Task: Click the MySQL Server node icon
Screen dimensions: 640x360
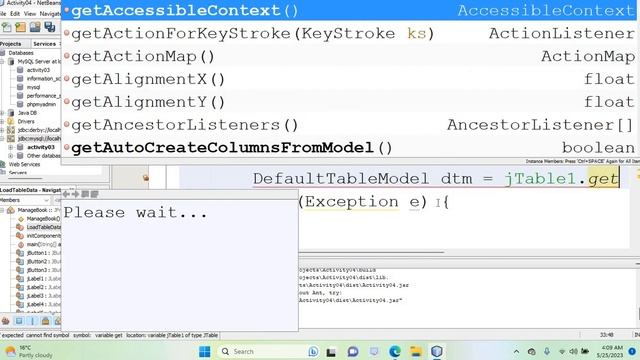Action: click(x=11, y=61)
